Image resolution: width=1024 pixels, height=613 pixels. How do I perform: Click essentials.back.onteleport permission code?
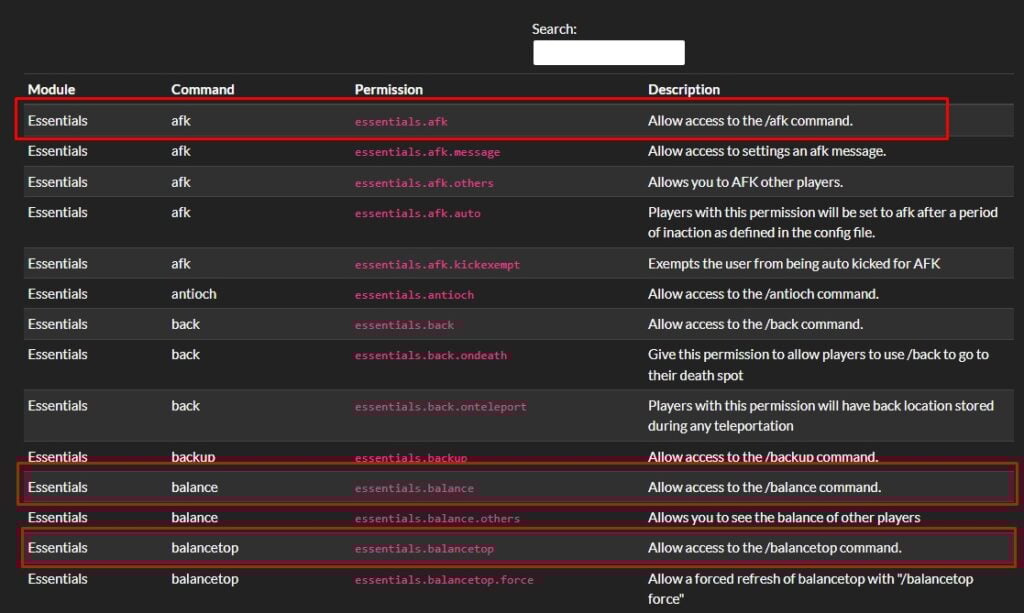pos(440,407)
